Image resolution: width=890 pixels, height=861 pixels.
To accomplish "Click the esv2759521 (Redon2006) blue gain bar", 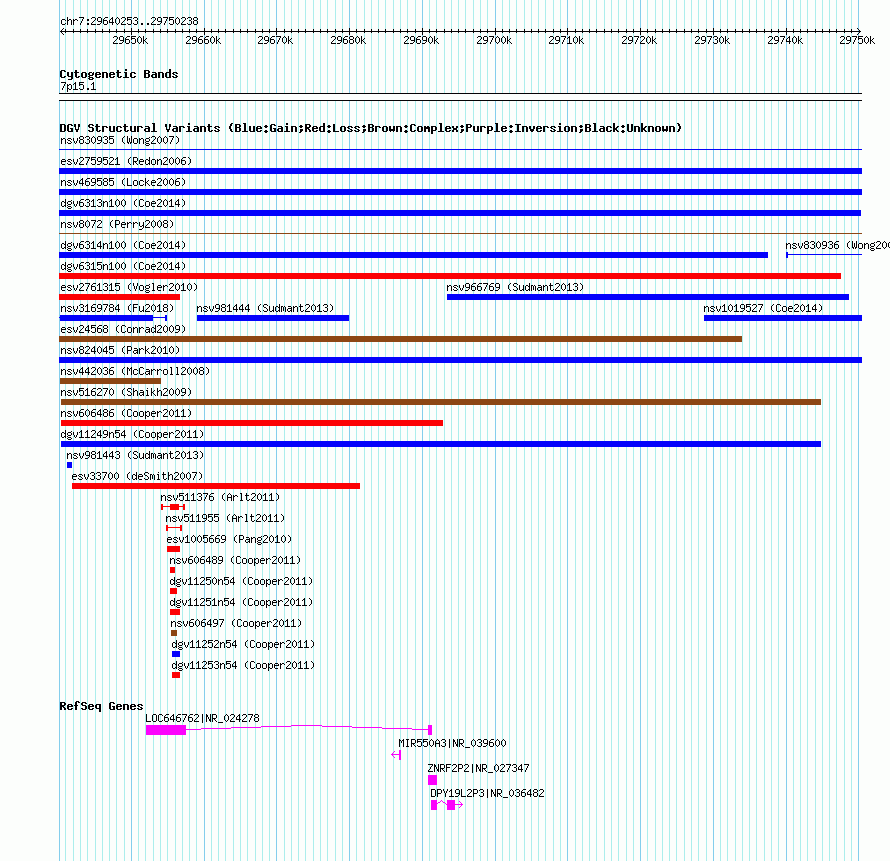I will 460,171.
